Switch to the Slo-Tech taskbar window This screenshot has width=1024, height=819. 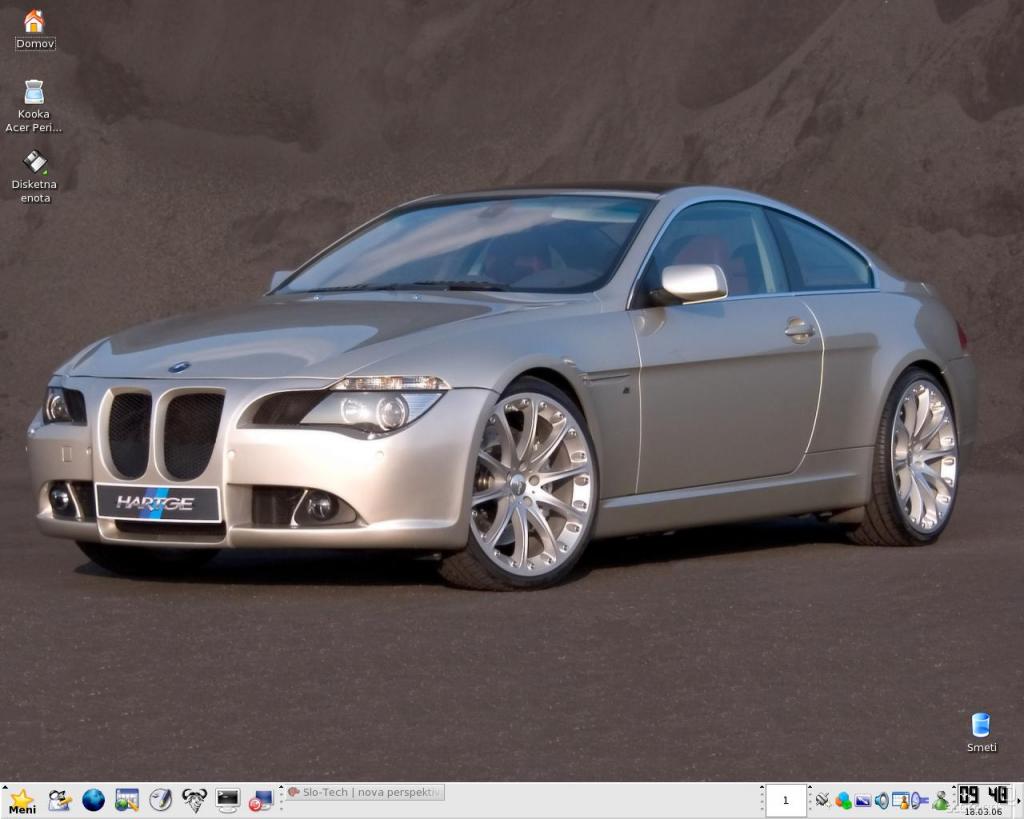click(x=365, y=792)
